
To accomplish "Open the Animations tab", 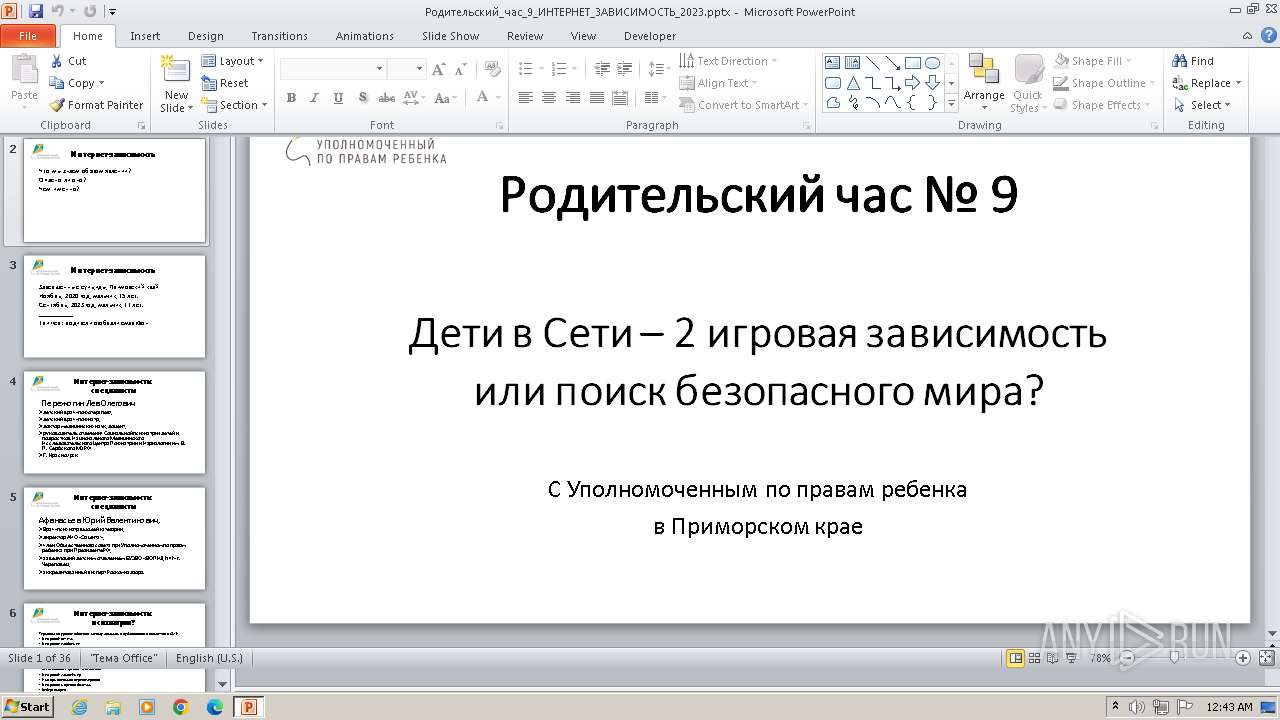I will click(x=364, y=36).
